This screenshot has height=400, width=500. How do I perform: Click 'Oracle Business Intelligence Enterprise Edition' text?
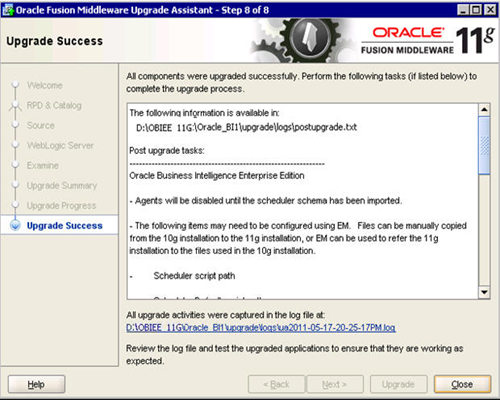tap(217, 176)
